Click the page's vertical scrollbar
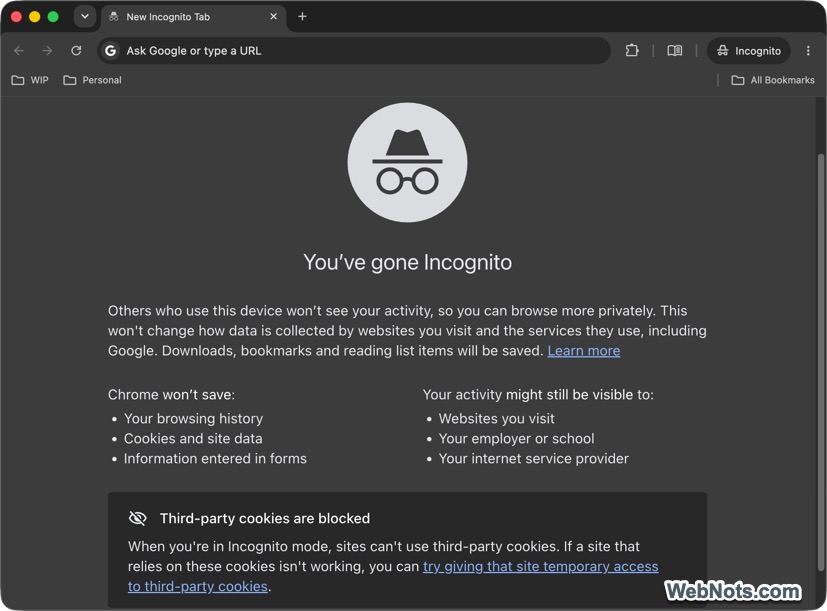 tap(820, 362)
